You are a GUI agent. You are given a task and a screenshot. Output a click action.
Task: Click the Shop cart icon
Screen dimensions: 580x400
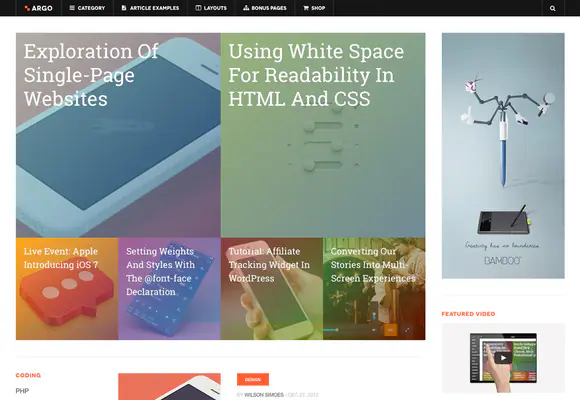click(x=306, y=8)
